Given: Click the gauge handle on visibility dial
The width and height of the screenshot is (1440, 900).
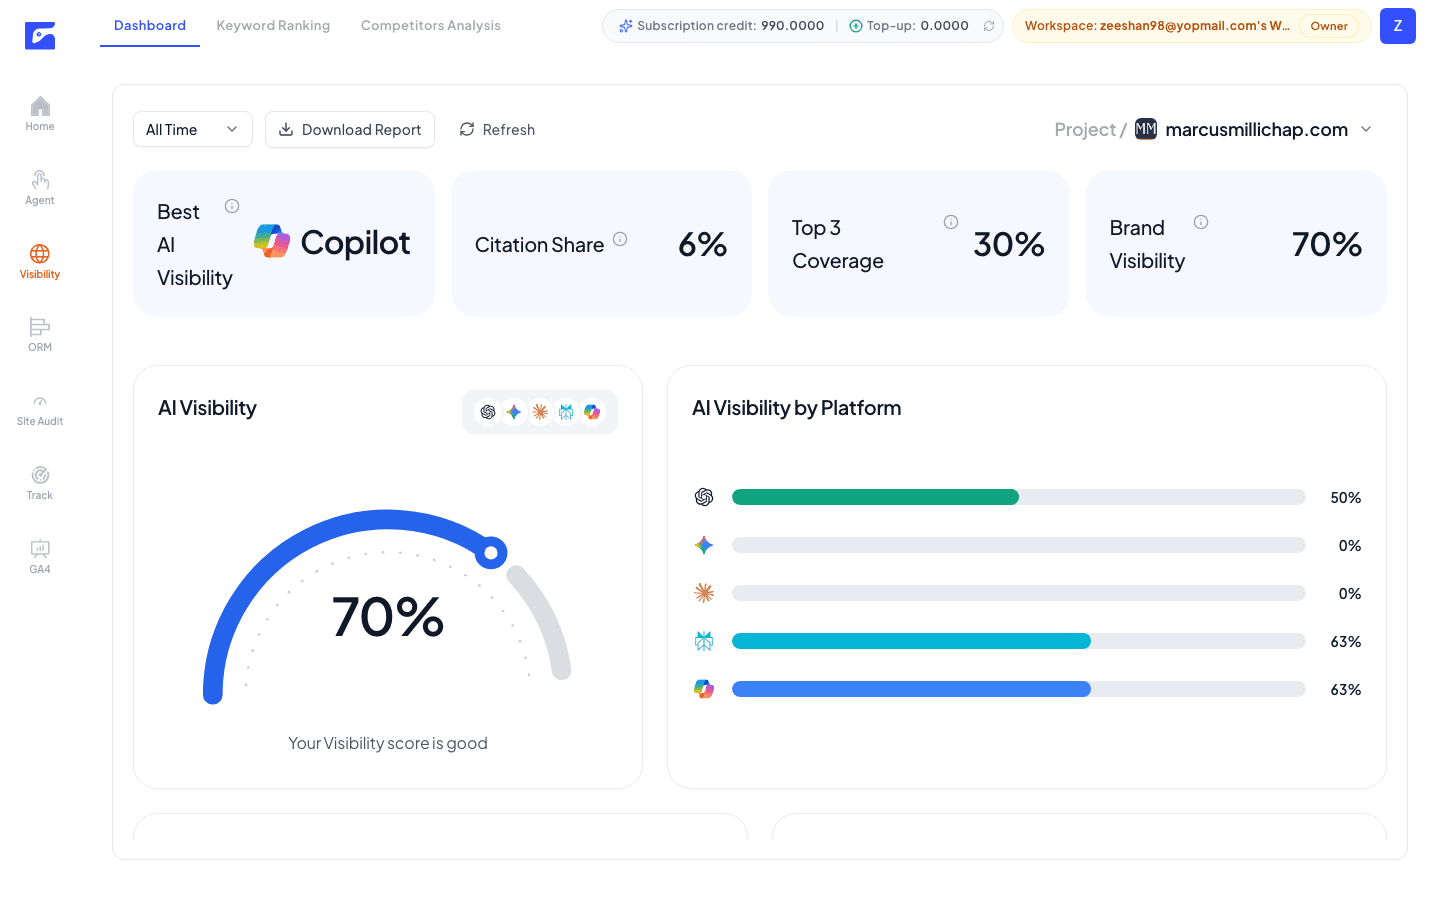Looking at the screenshot, I should (x=491, y=552).
